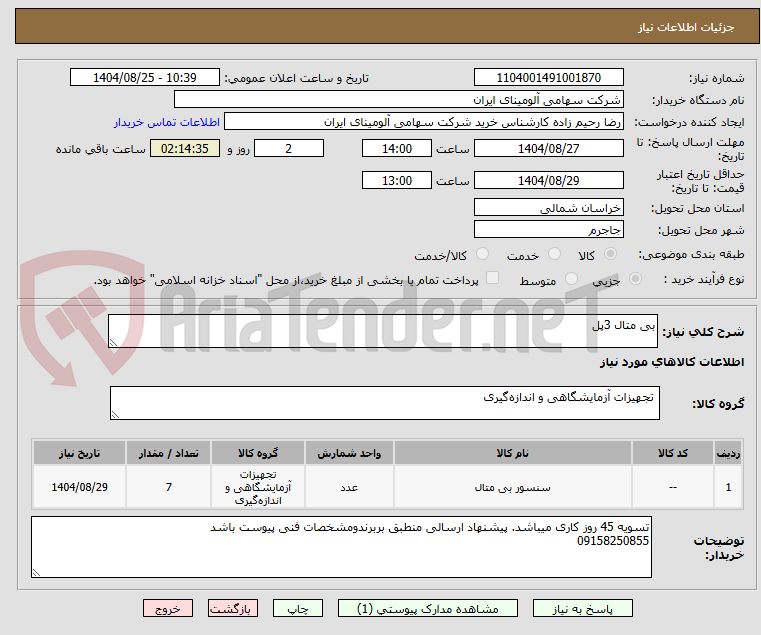The image size is (761, 635).
Task: Select the جزیی purchase type radio
Action: [635, 279]
